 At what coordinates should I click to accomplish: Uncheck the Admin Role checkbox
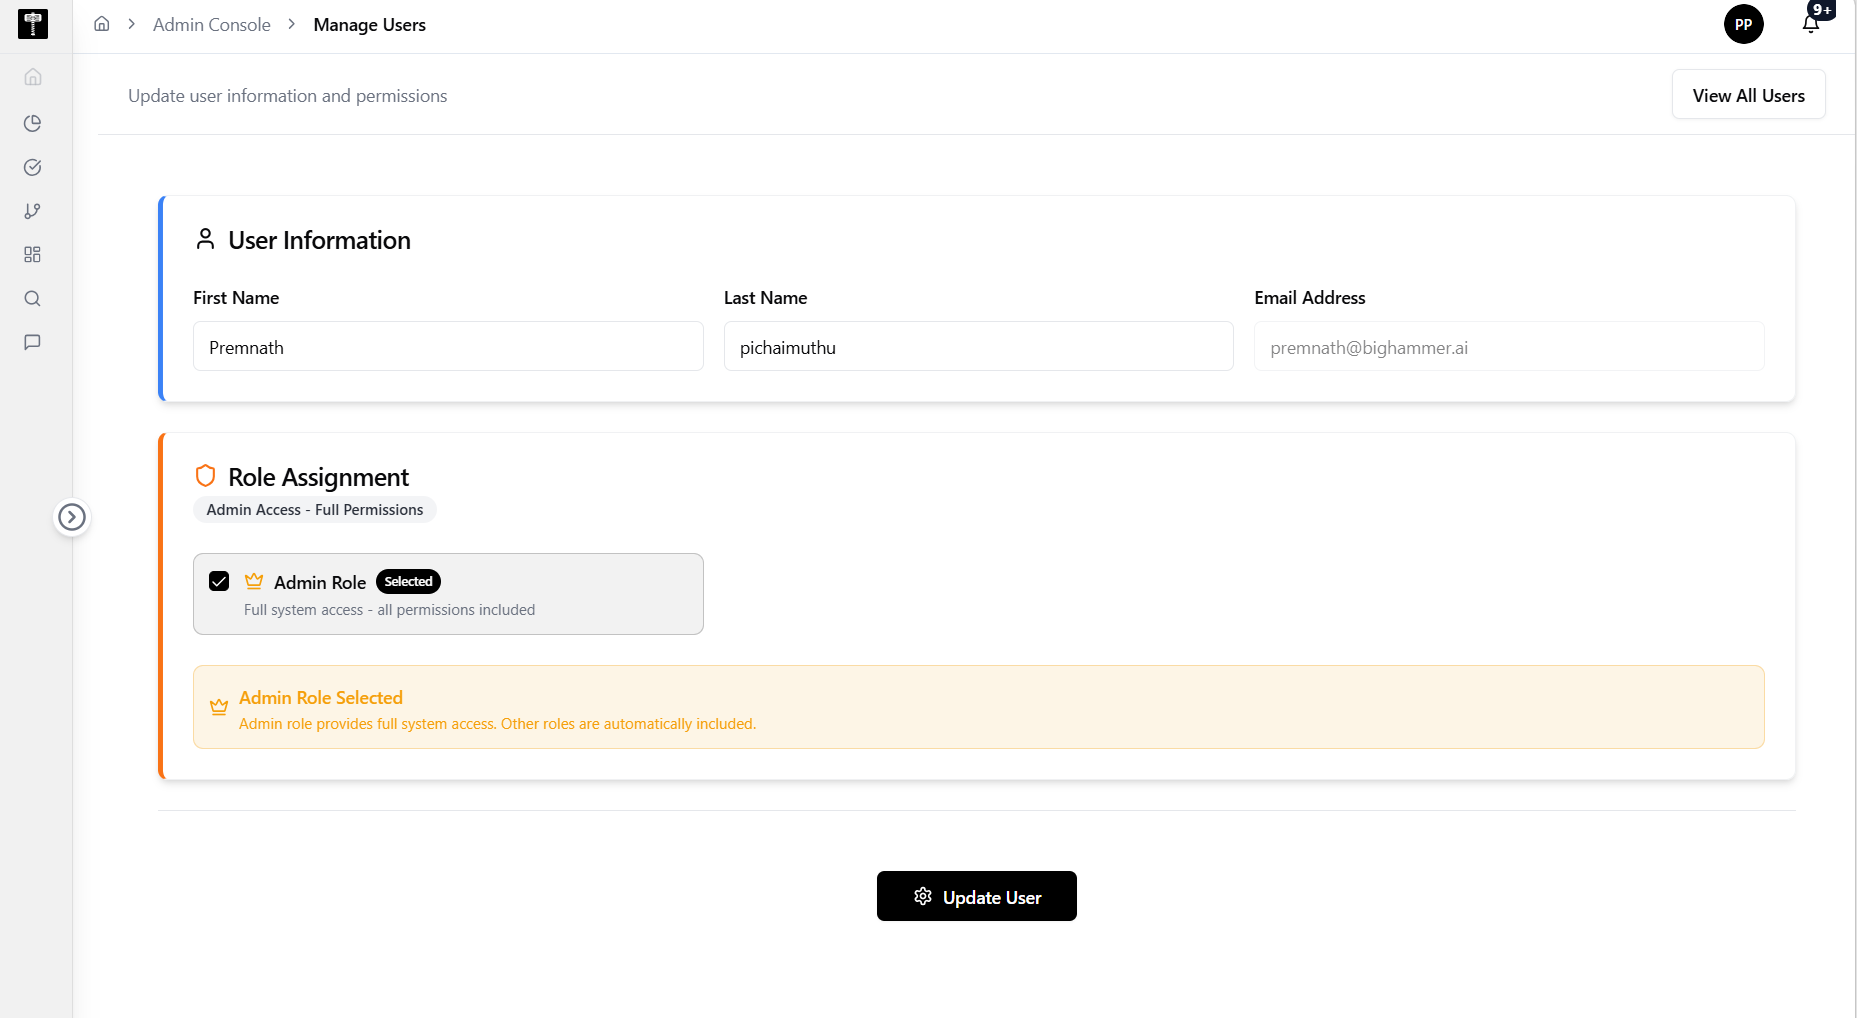click(x=219, y=581)
